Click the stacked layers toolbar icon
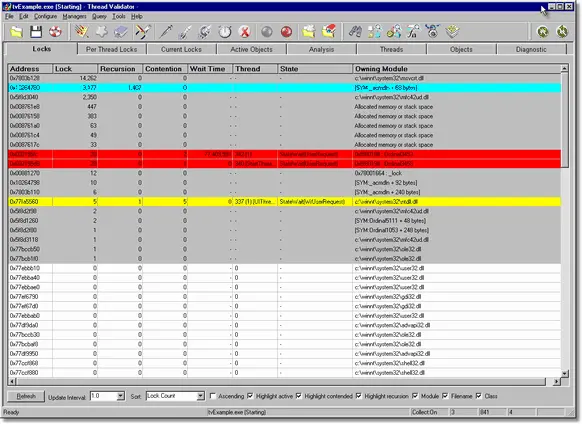 point(452,32)
